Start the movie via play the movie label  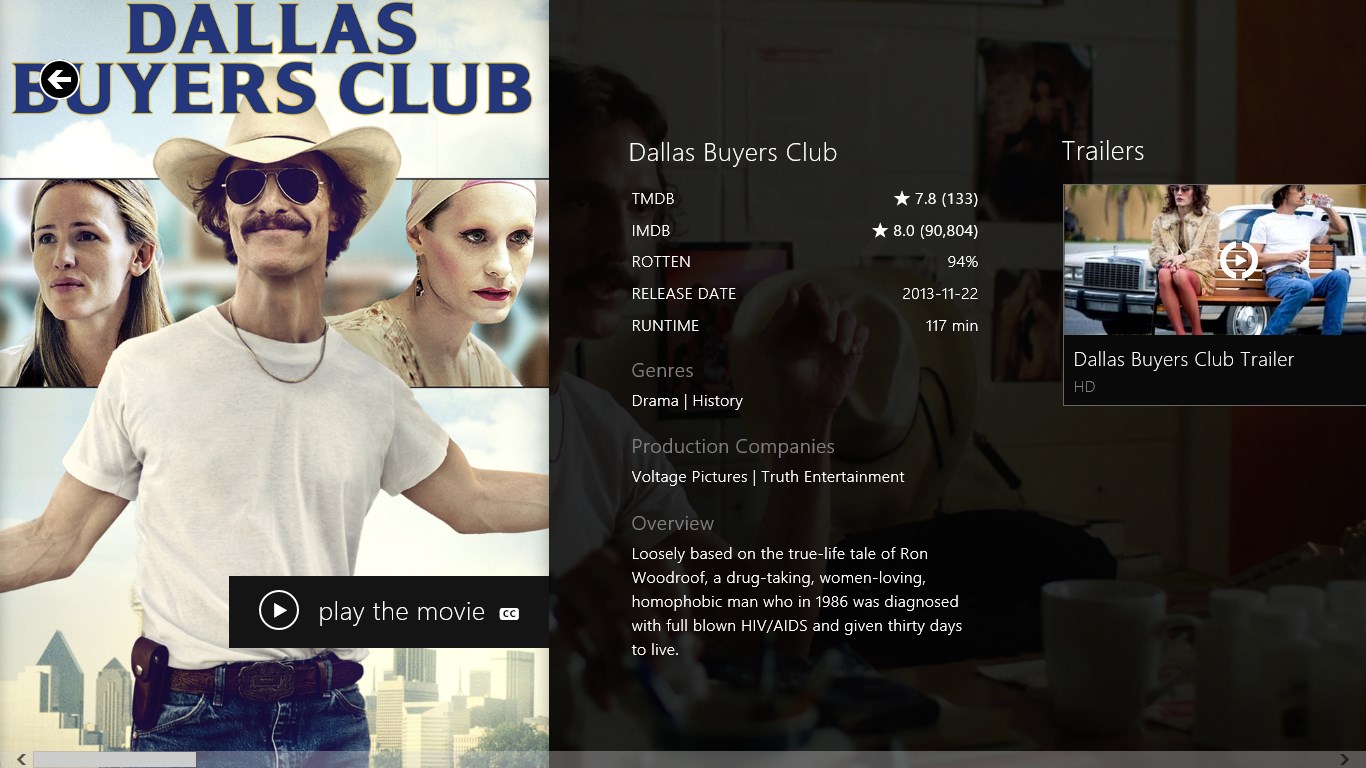click(x=401, y=612)
